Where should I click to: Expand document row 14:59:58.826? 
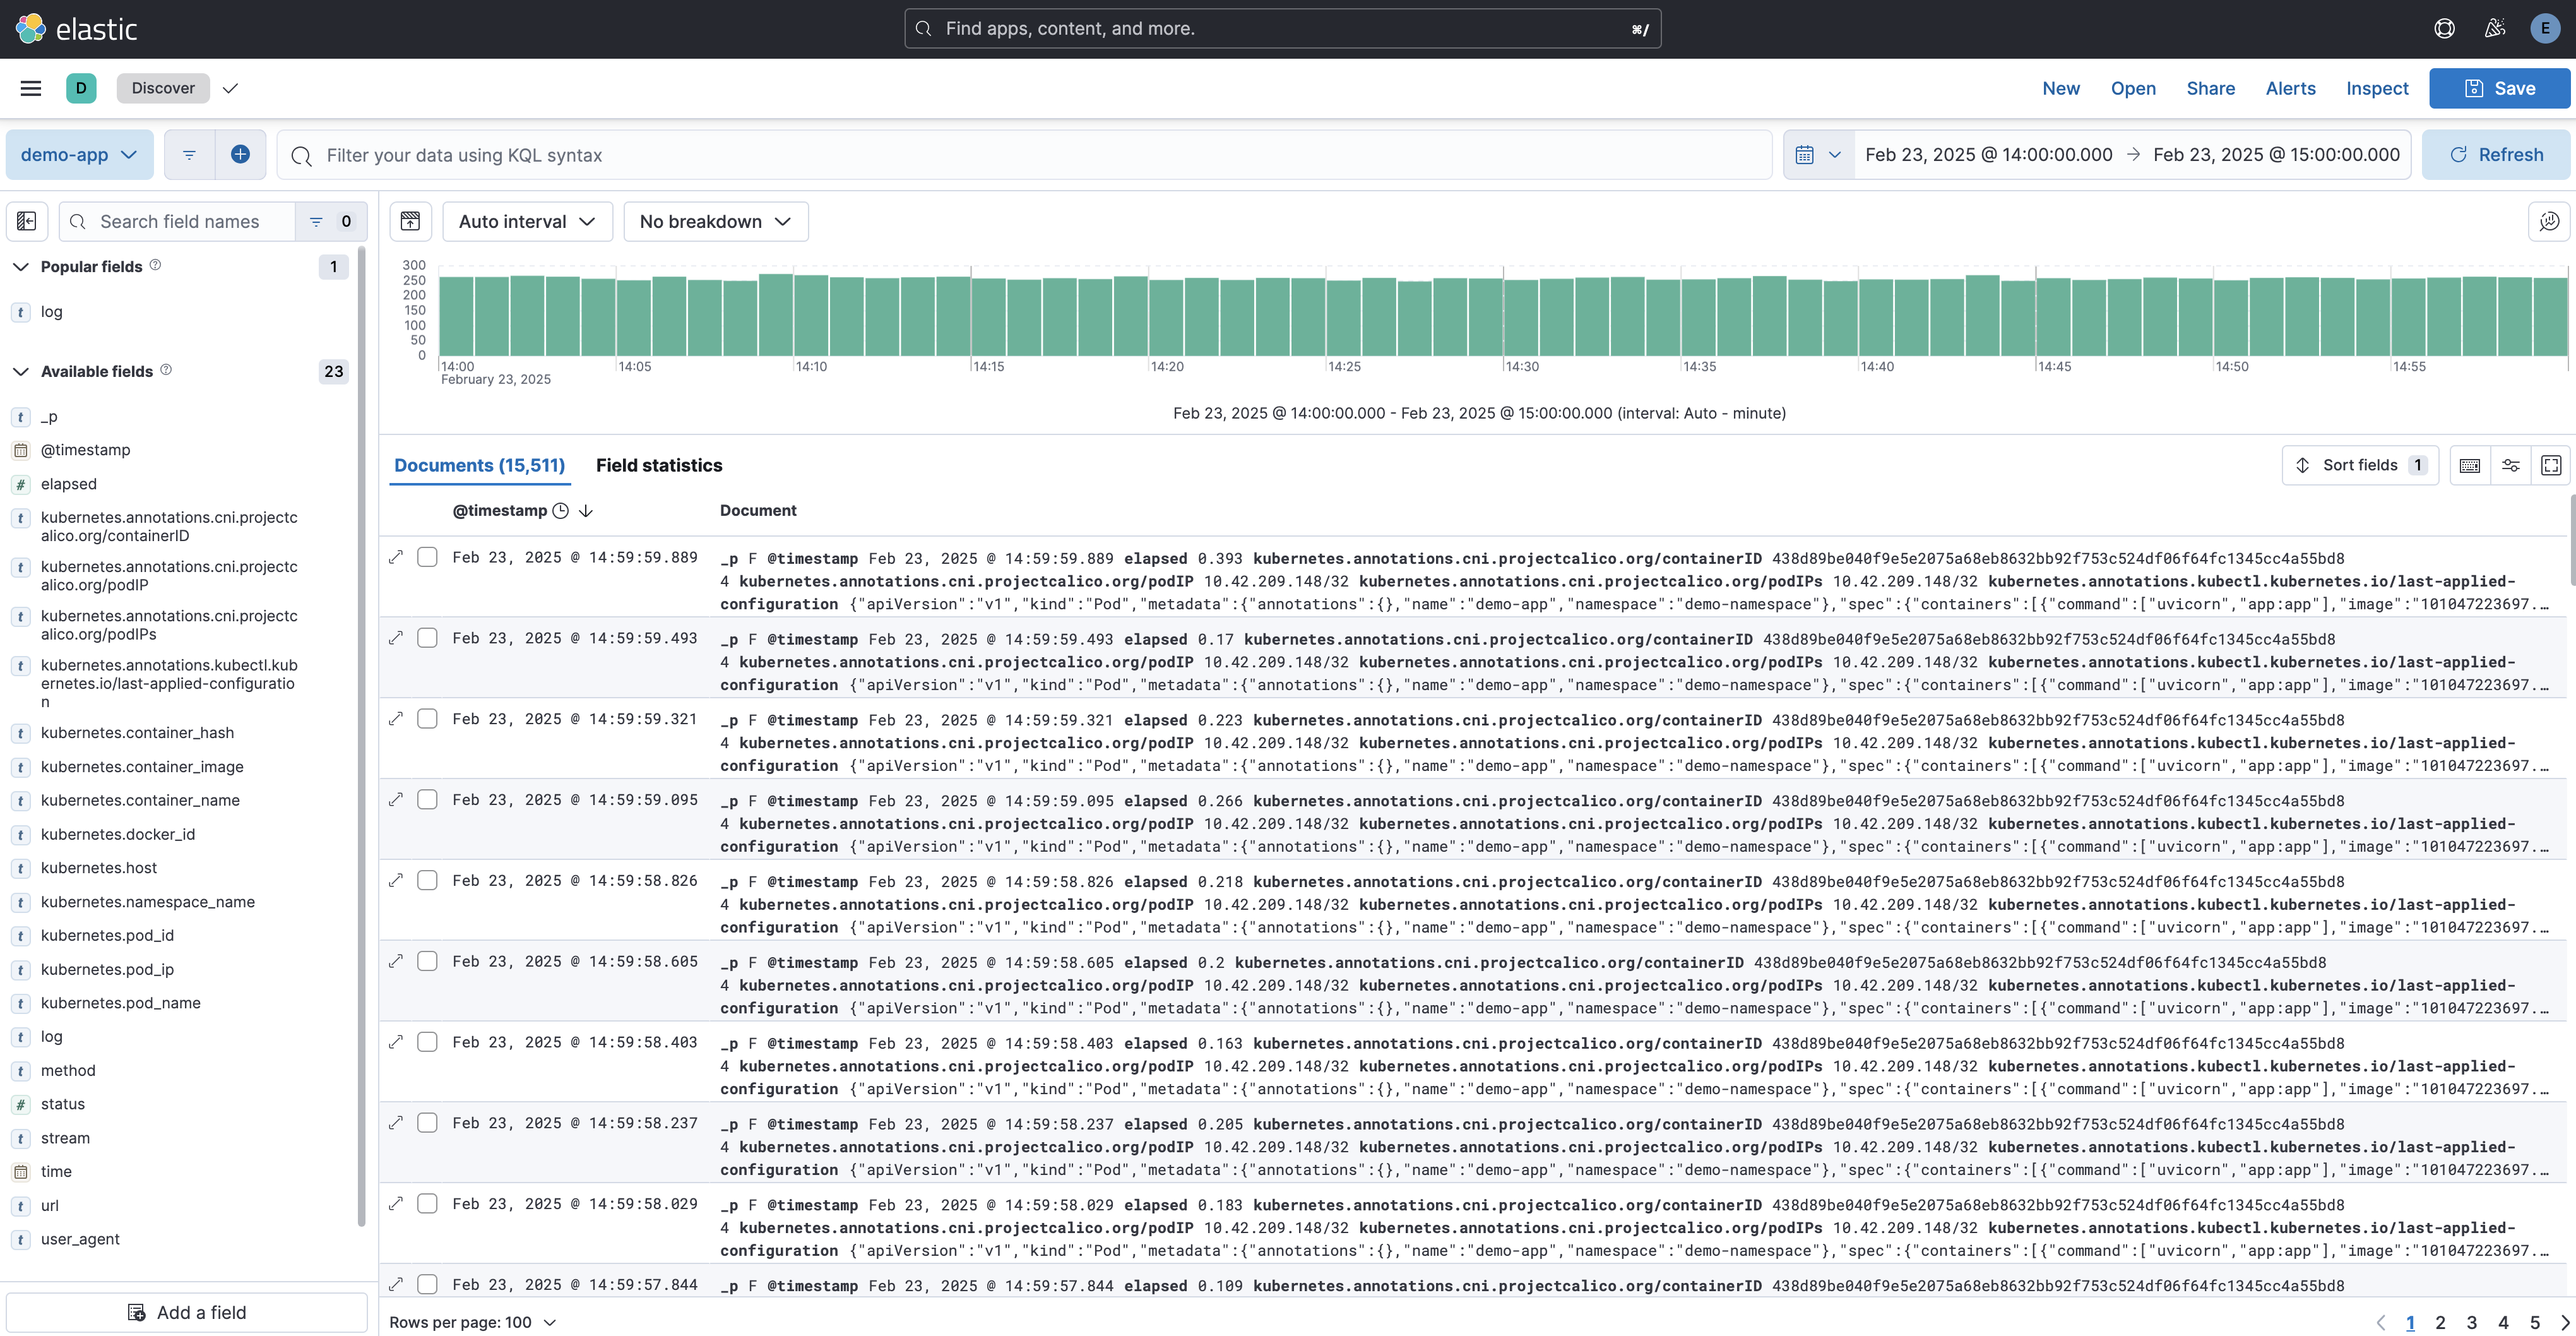click(396, 880)
